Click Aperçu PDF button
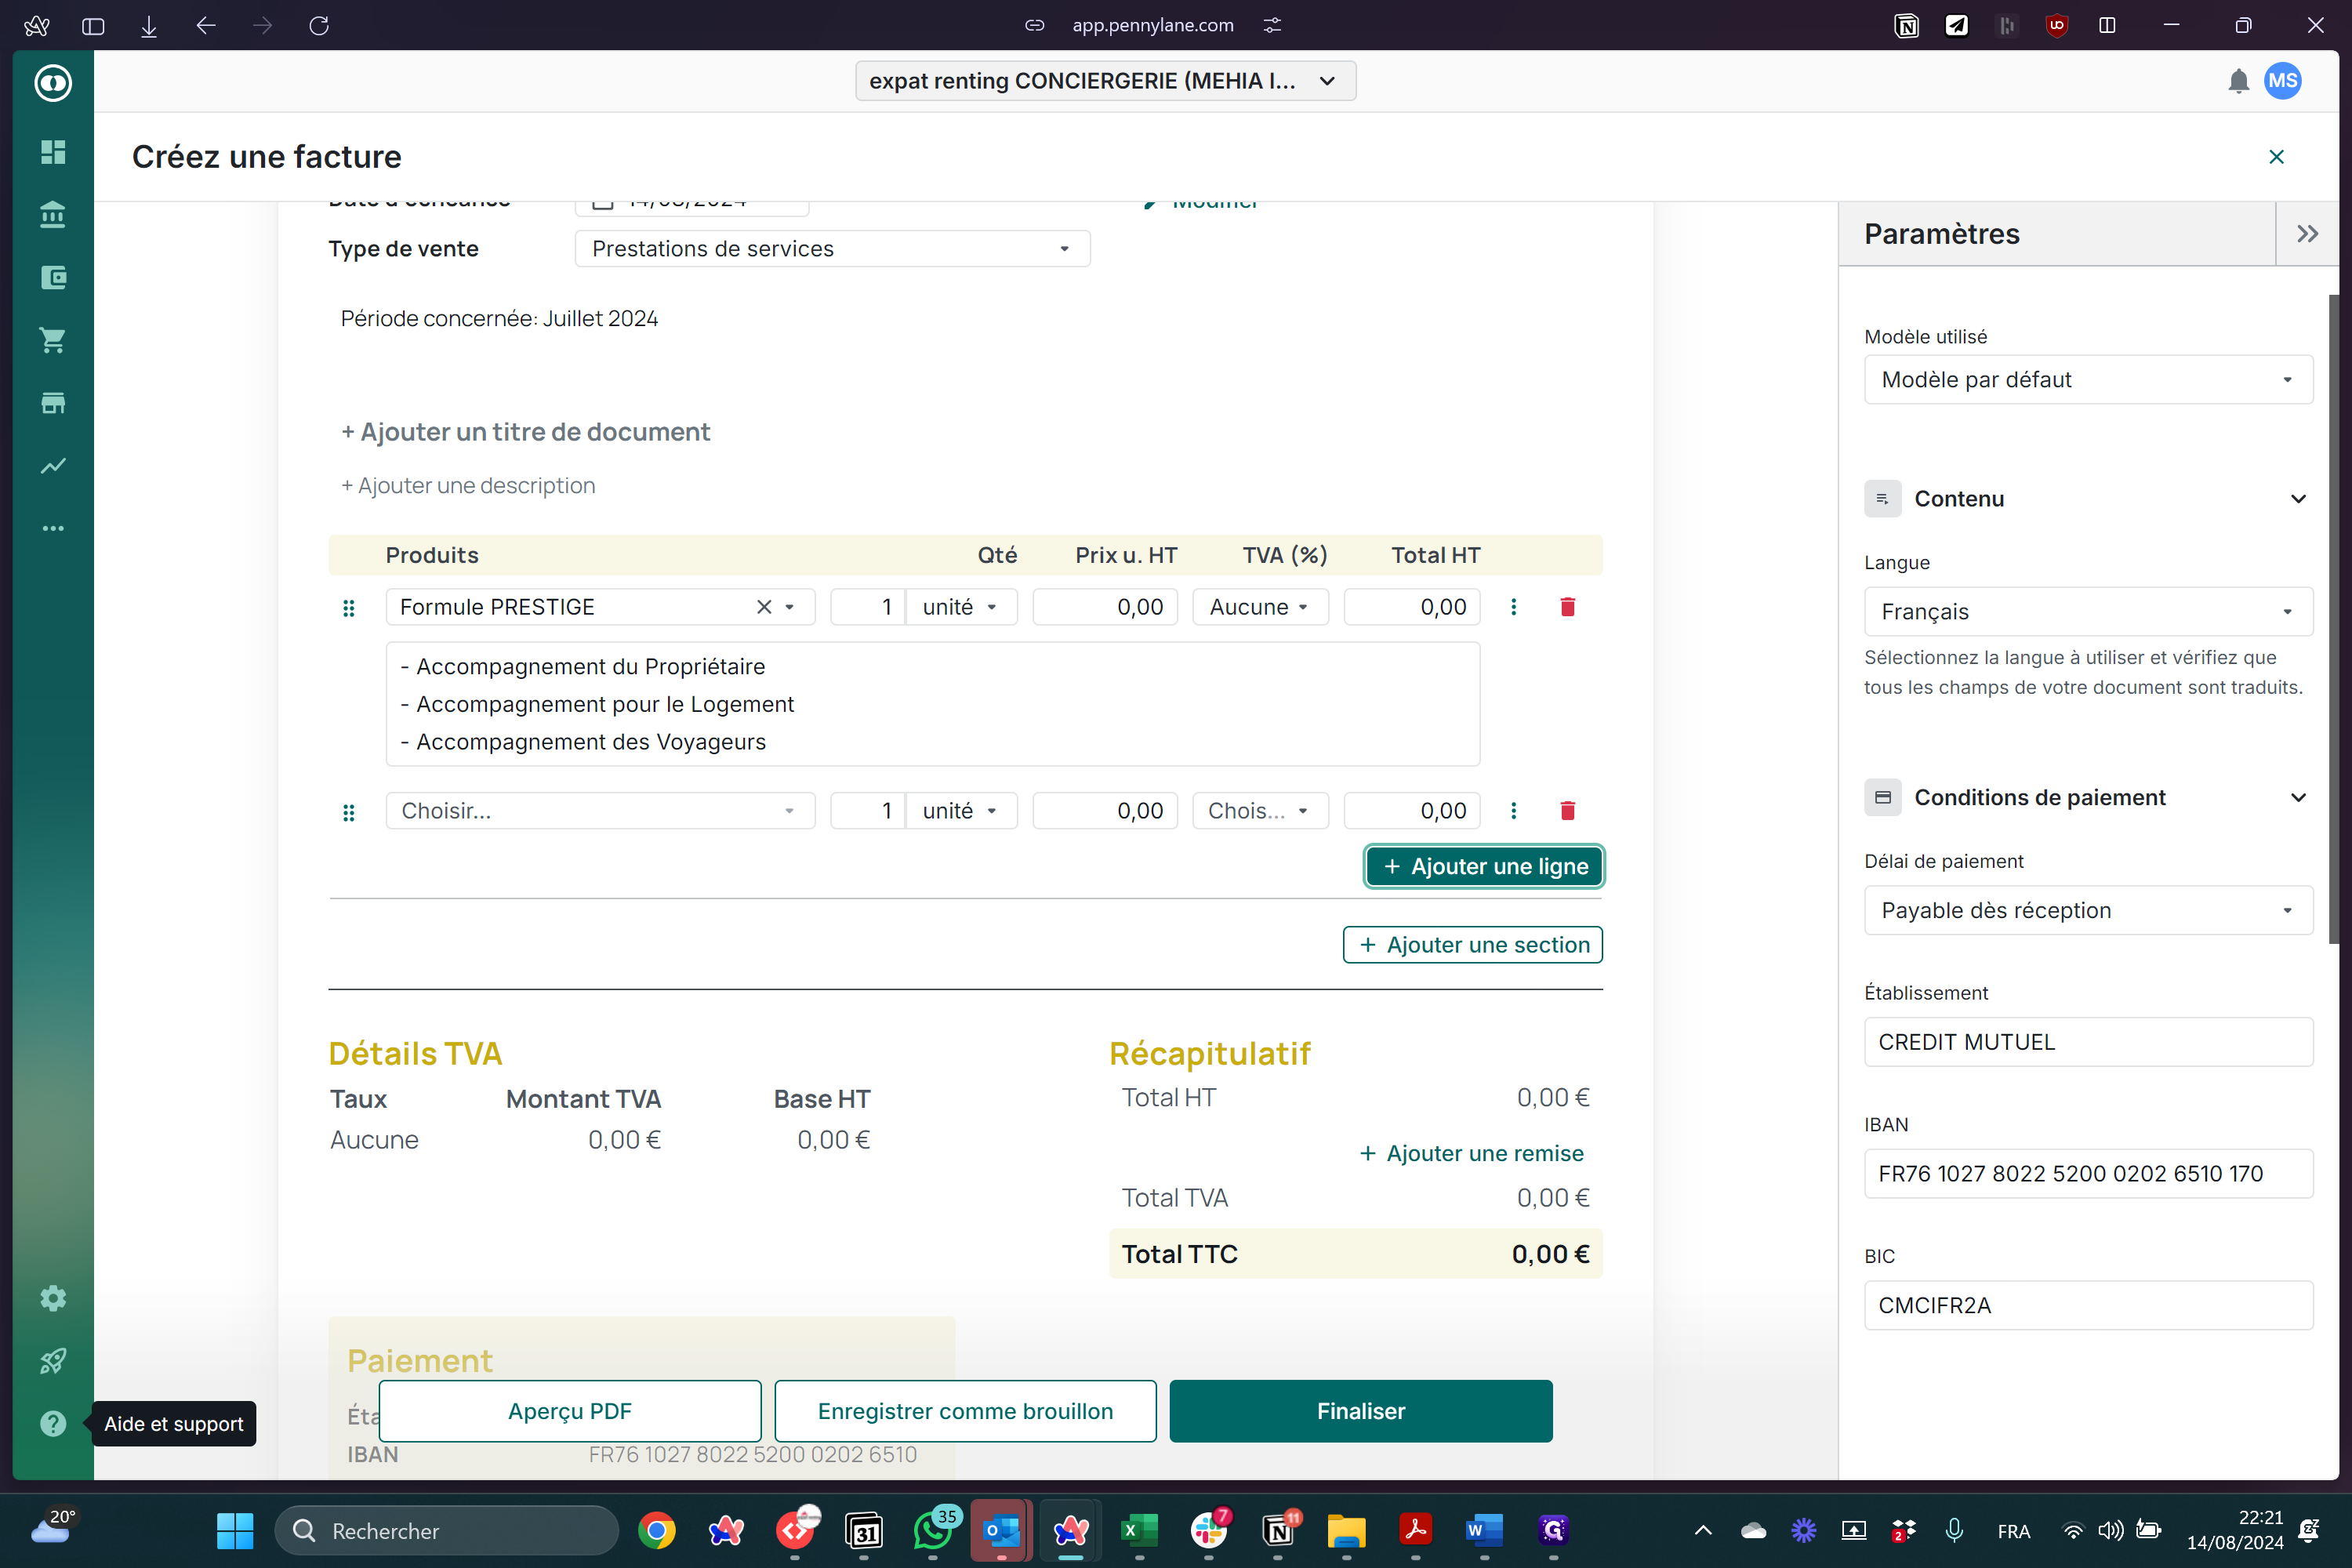 [570, 1411]
